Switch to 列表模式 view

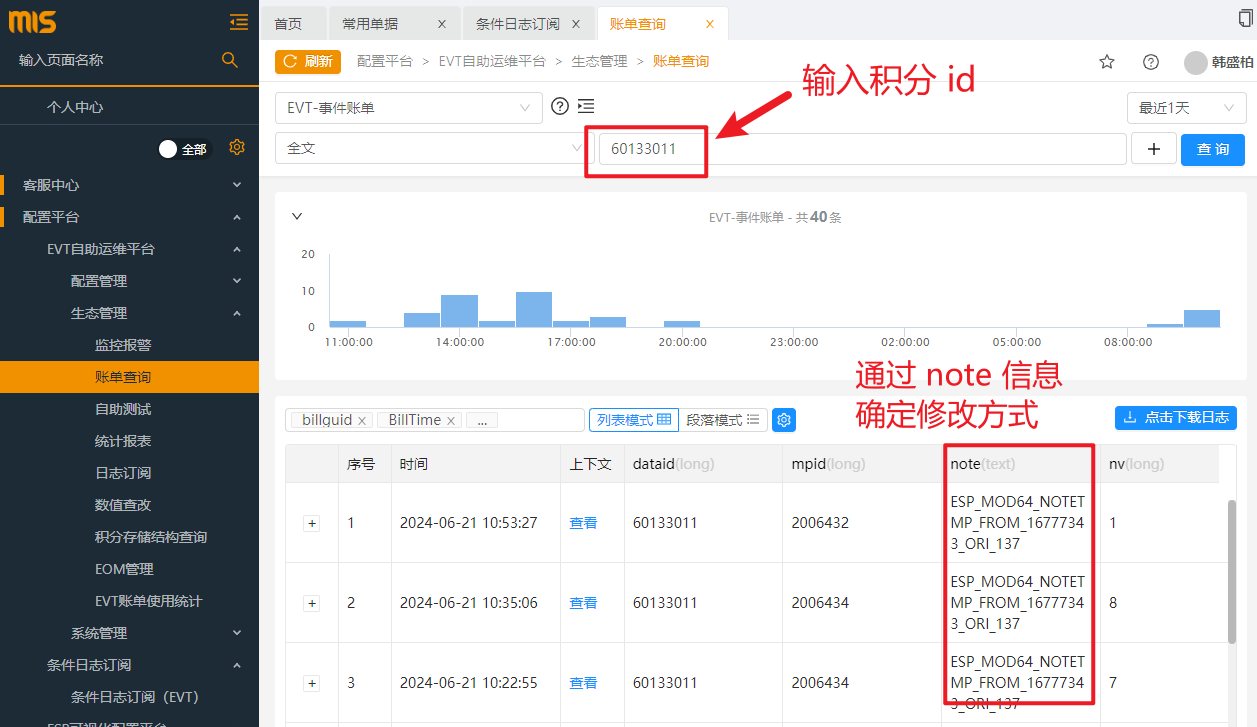point(633,420)
